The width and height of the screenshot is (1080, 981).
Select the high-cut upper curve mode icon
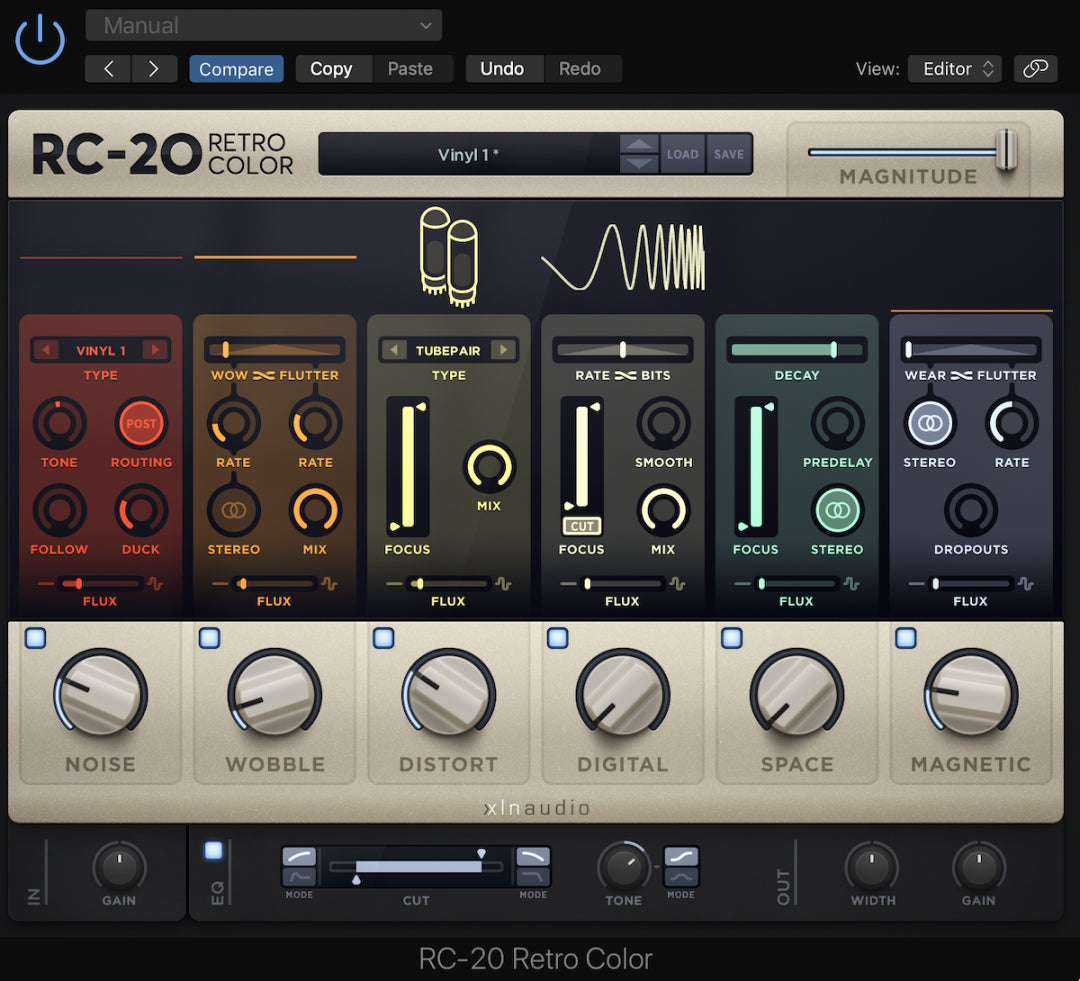(533, 856)
